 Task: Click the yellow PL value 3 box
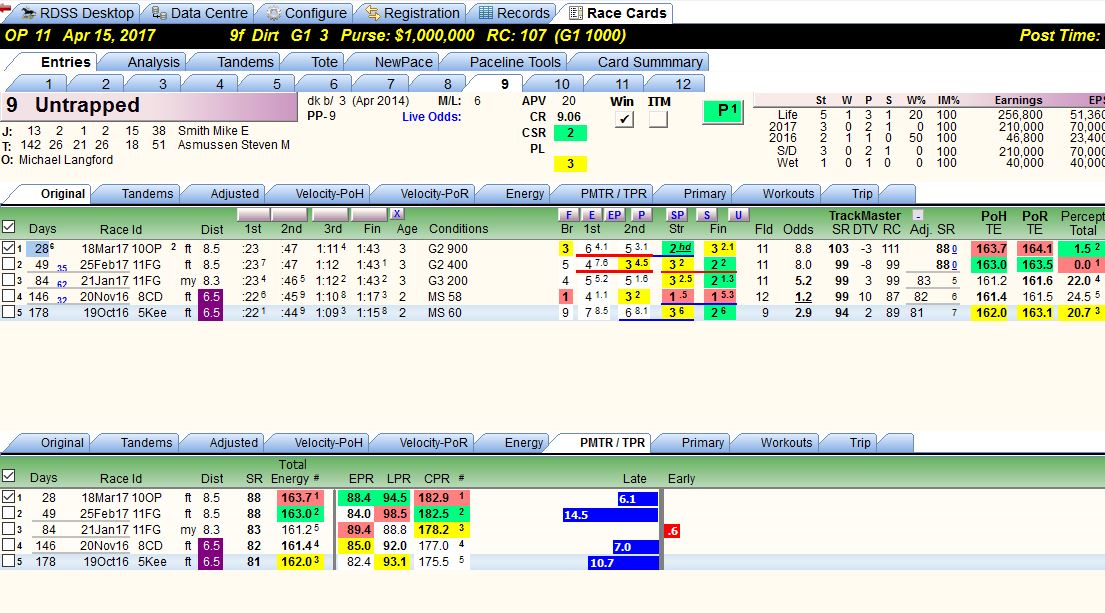point(570,163)
